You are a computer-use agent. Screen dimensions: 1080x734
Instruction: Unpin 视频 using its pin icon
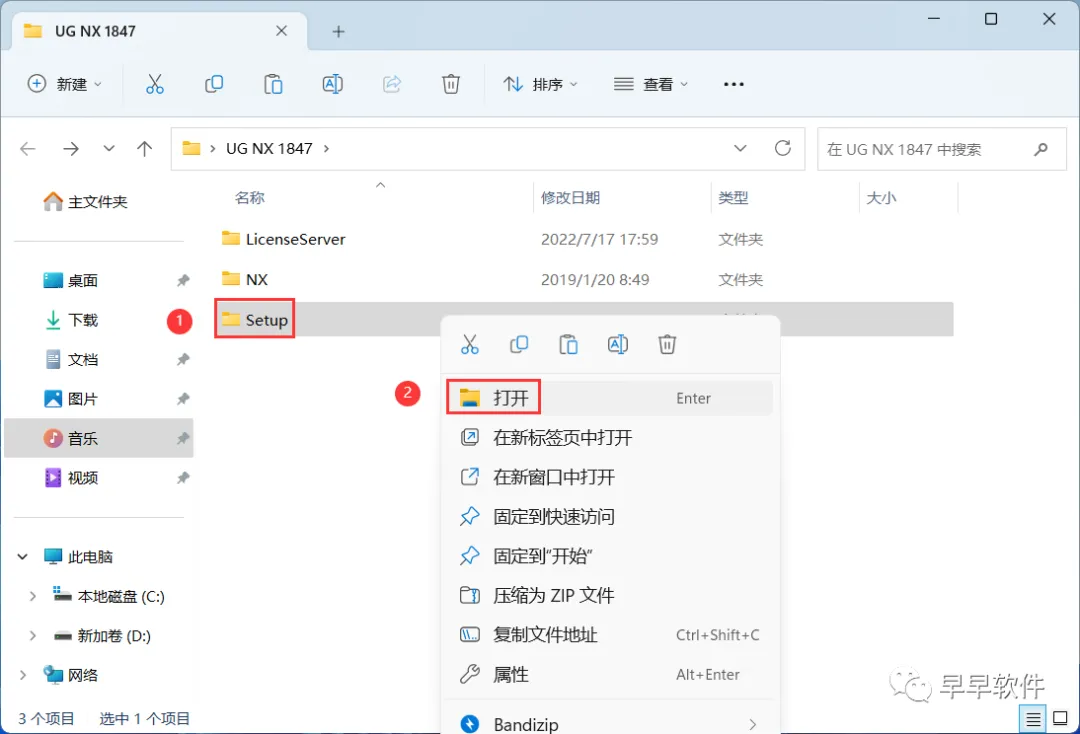click(183, 478)
